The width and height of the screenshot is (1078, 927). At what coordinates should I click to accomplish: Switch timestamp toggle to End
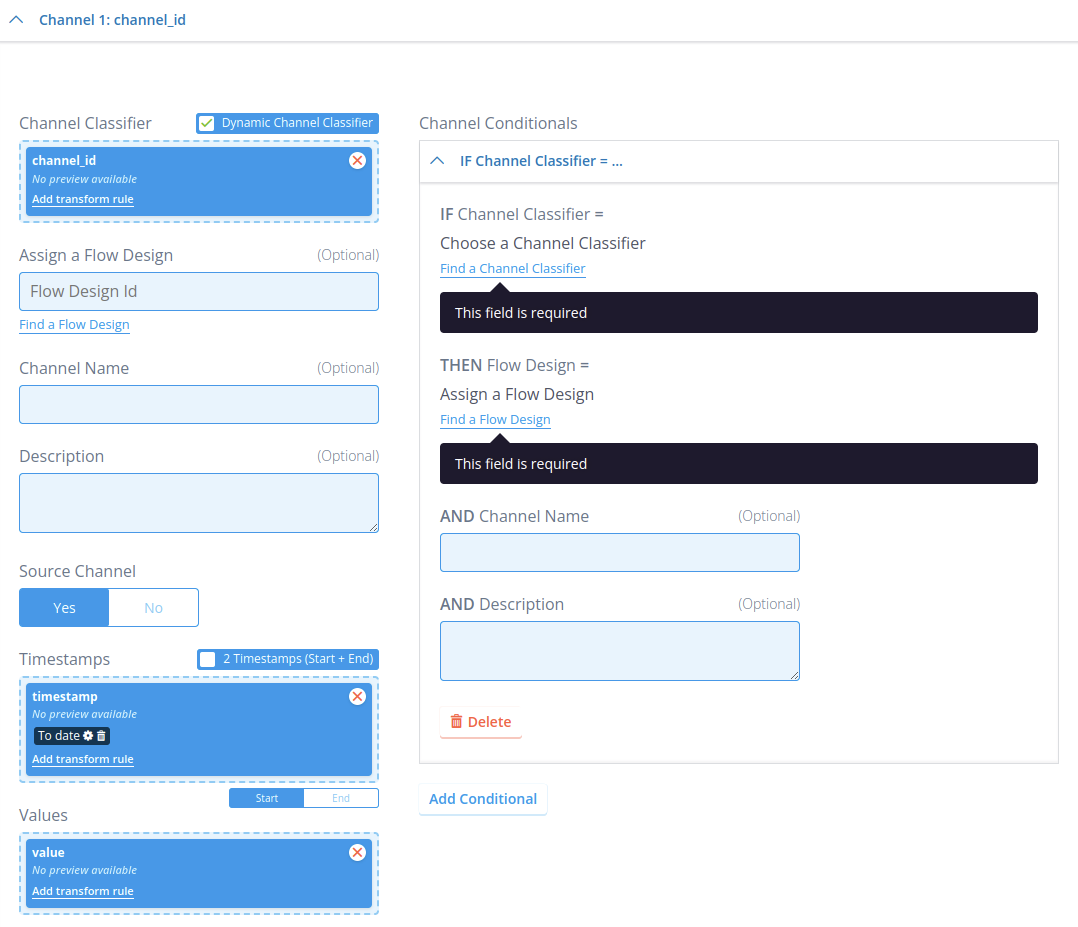341,798
